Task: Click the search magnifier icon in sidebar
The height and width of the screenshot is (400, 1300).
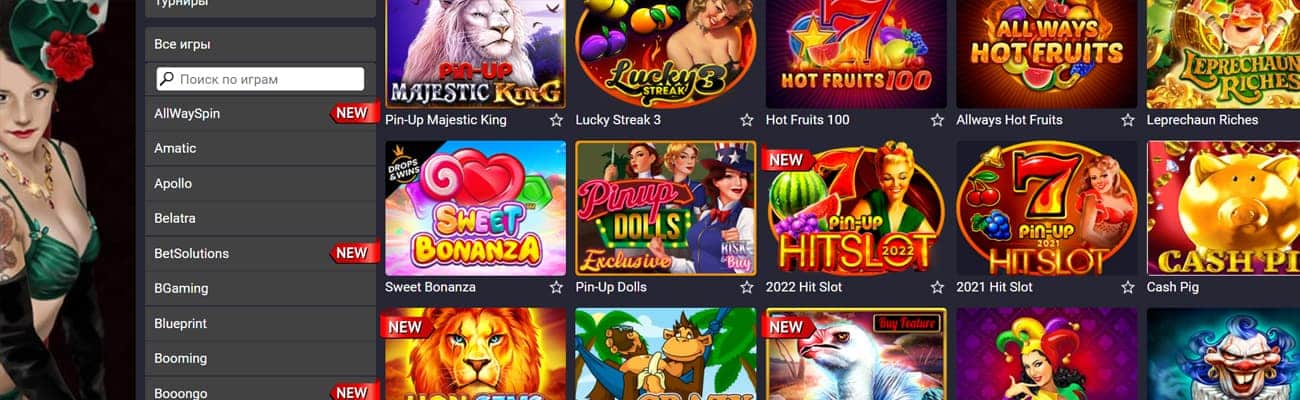Action: 168,79
